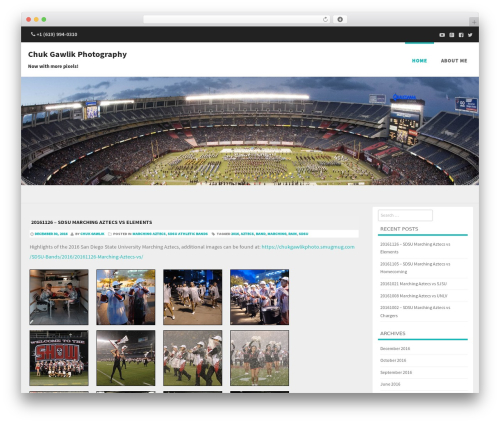Click the Archives sidebar heading
The width and height of the screenshot is (500, 423).
[393, 333]
